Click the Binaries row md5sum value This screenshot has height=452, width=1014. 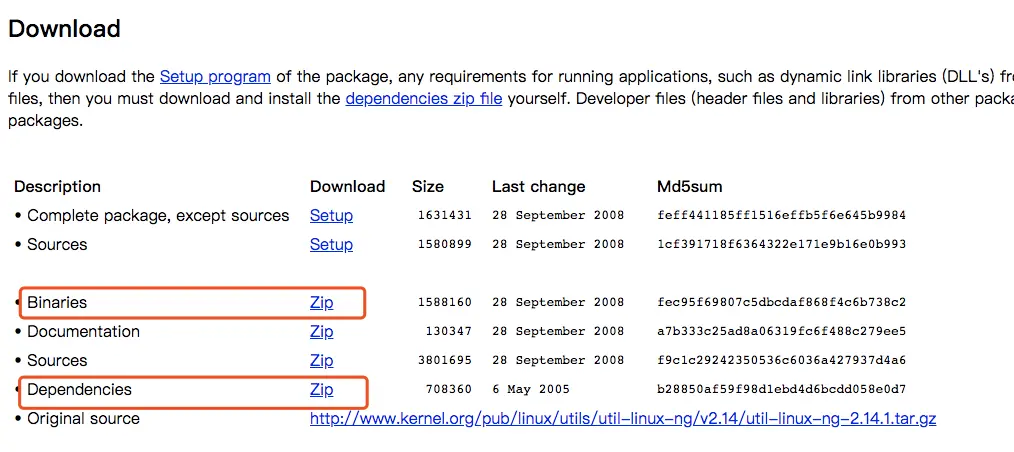781,302
